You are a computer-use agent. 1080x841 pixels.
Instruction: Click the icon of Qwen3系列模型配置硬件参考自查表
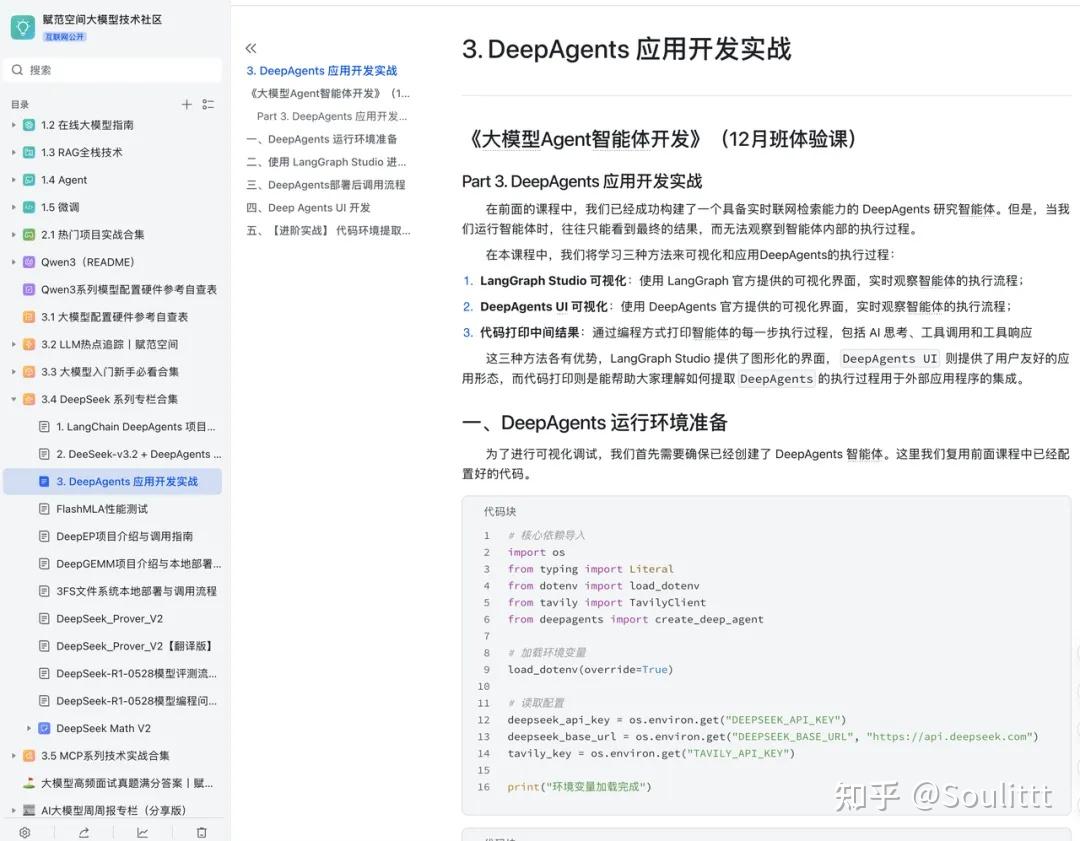[x=29, y=289]
